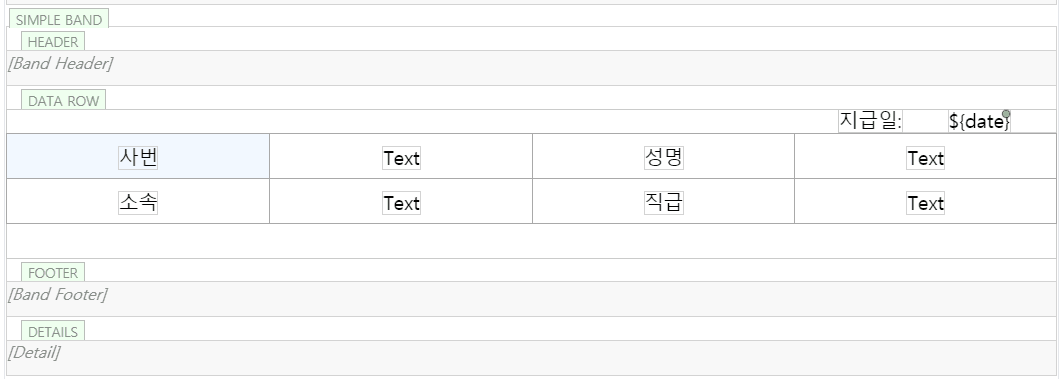1062x379 pixels.
Task: Select the Text item next to 직급
Action: tap(926, 203)
